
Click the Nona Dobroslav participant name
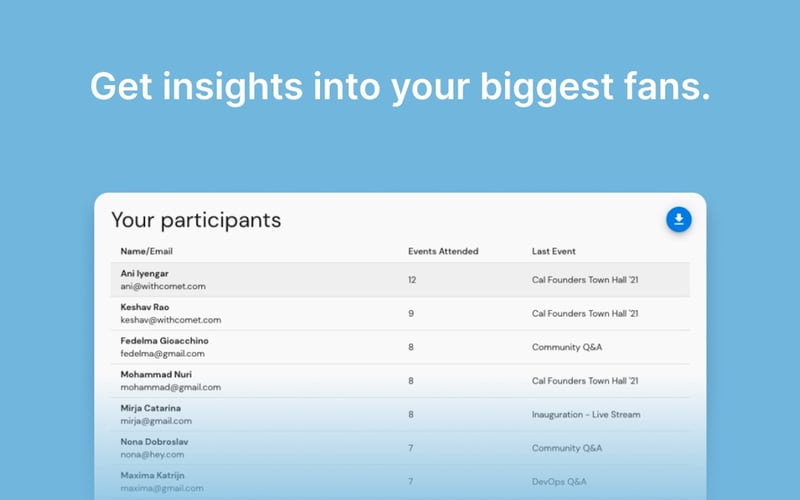point(154,441)
